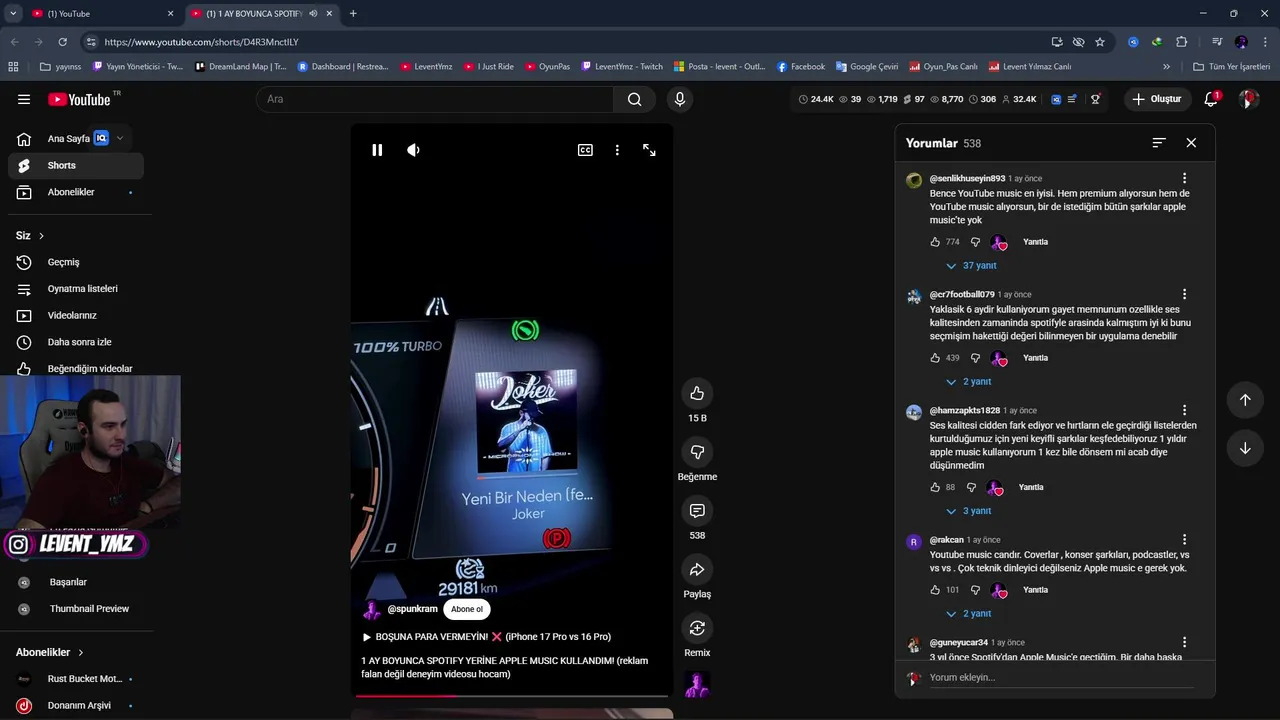Screen dimensions: 1280x720
Task: Dislike the Short (Beğenme)
Action: click(x=697, y=452)
